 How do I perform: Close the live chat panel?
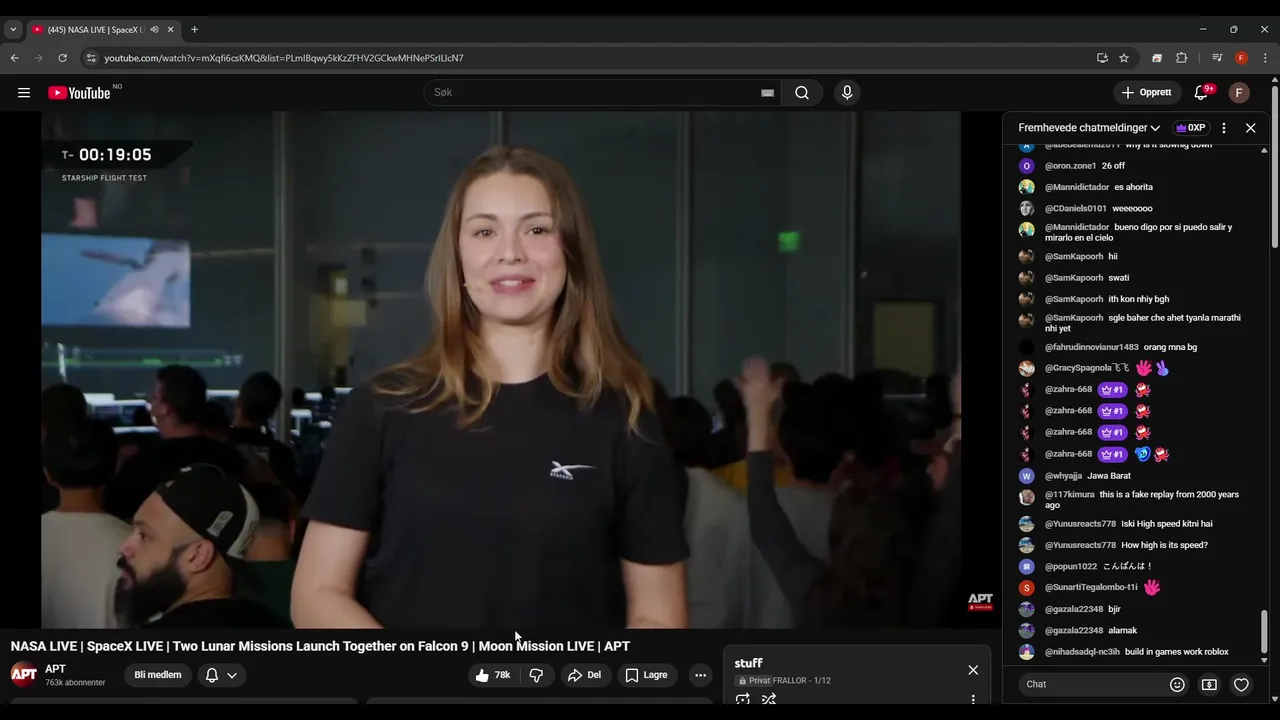point(1250,128)
